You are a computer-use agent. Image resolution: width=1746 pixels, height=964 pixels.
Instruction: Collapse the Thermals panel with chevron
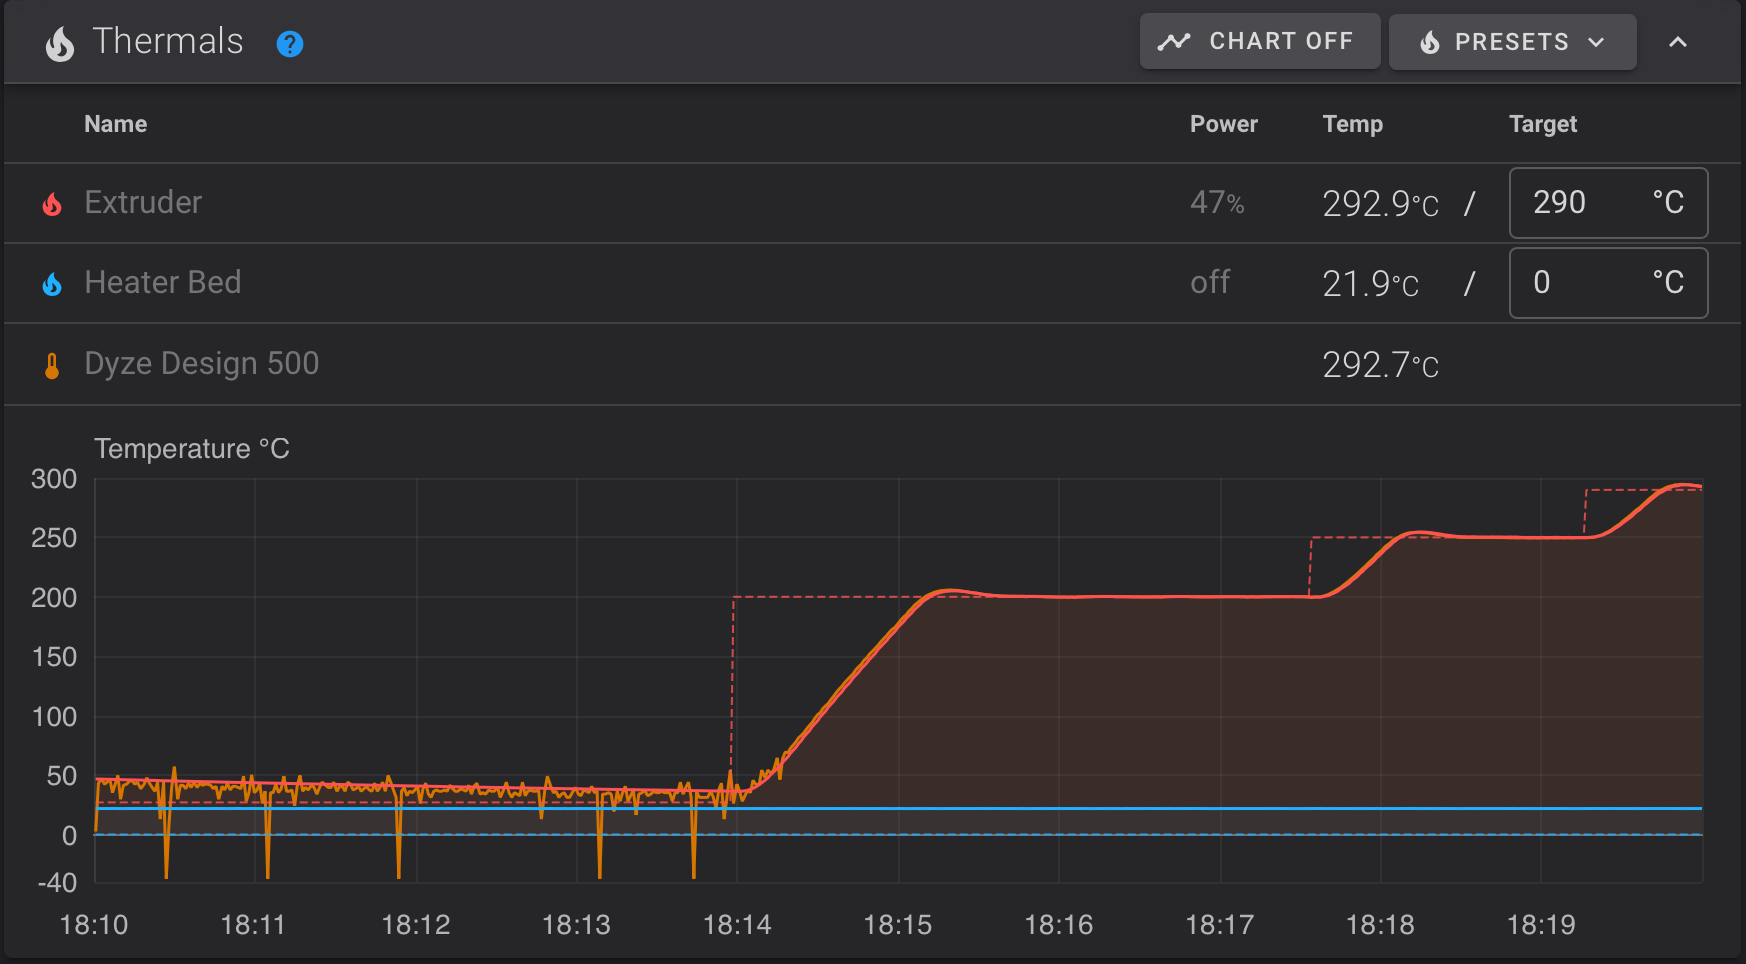(x=1678, y=42)
